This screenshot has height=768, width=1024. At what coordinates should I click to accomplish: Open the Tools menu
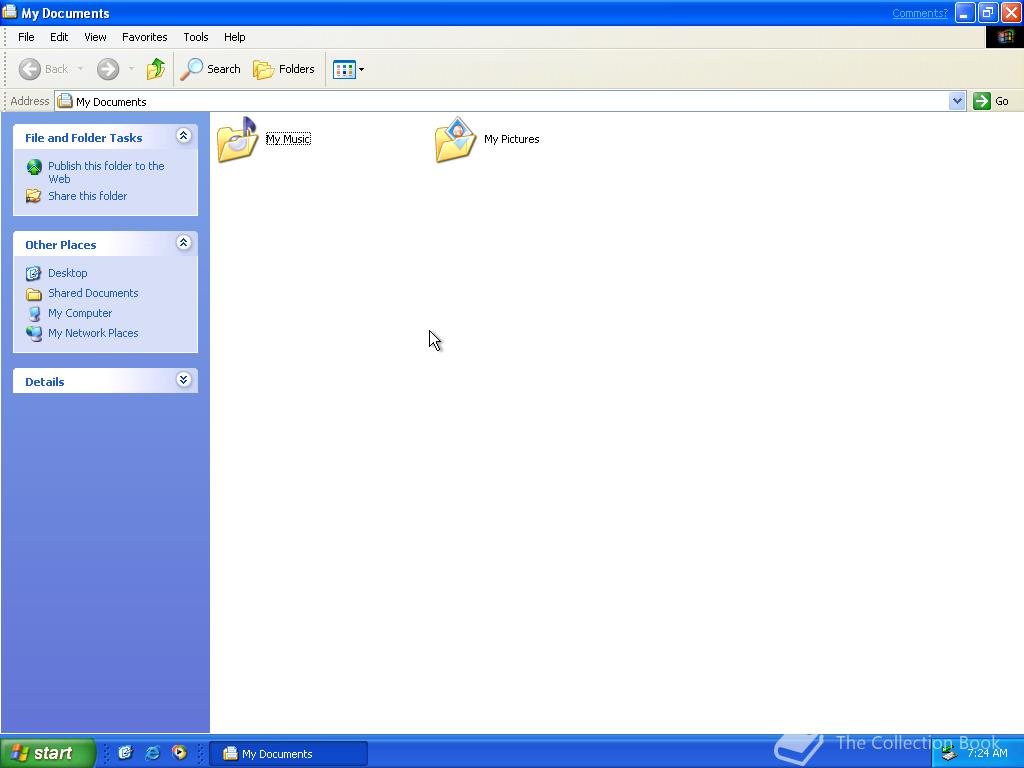pyautogui.click(x=195, y=37)
